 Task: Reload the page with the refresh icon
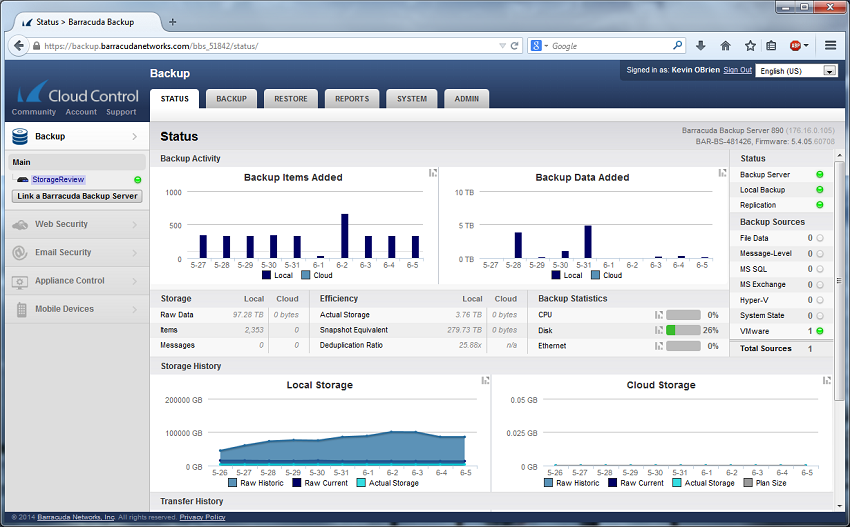[x=514, y=46]
